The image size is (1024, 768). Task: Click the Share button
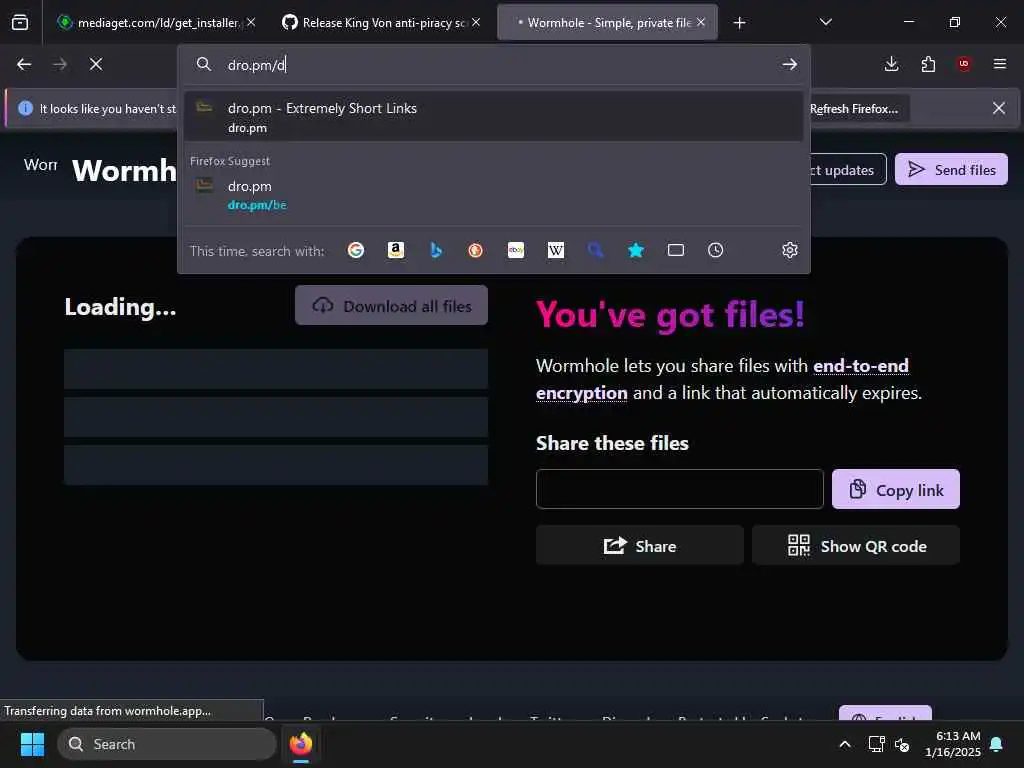coord(639,545)
